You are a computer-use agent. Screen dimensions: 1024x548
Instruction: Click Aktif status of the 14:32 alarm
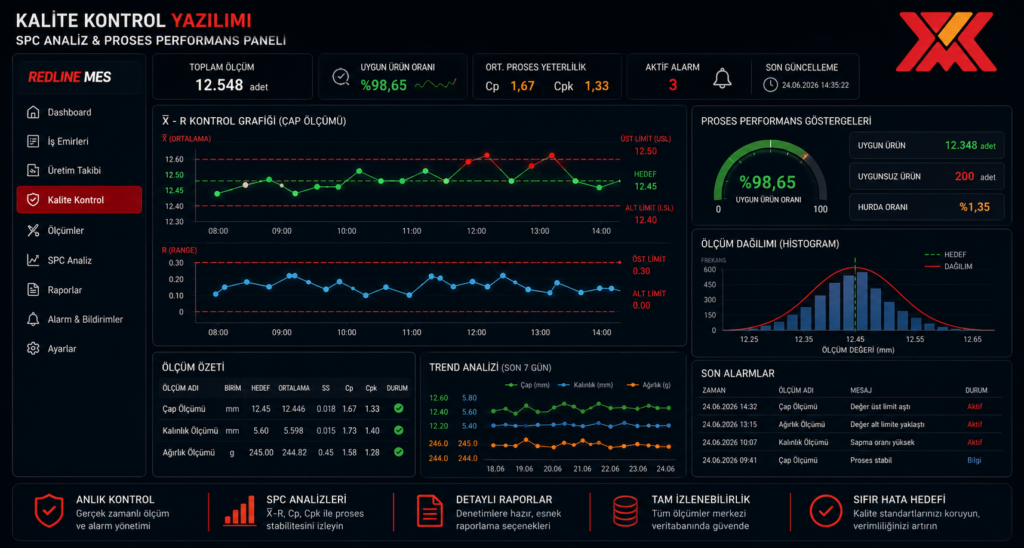click(974, 406)
